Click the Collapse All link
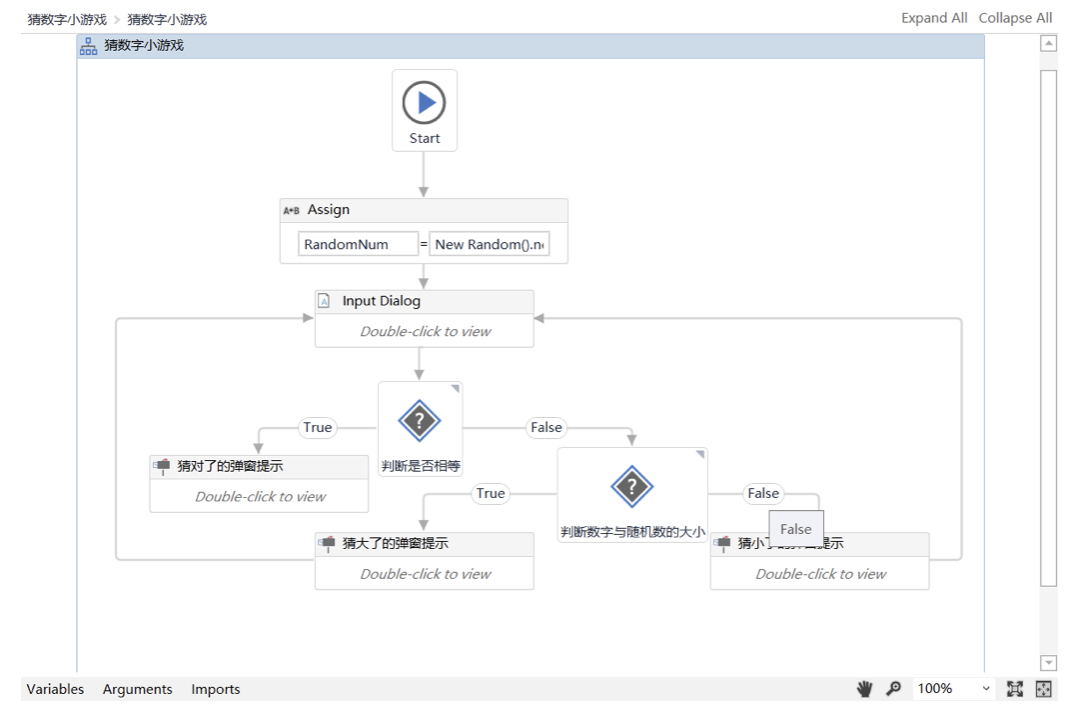The image size is (1076, 712). (x=1016, y=17)
